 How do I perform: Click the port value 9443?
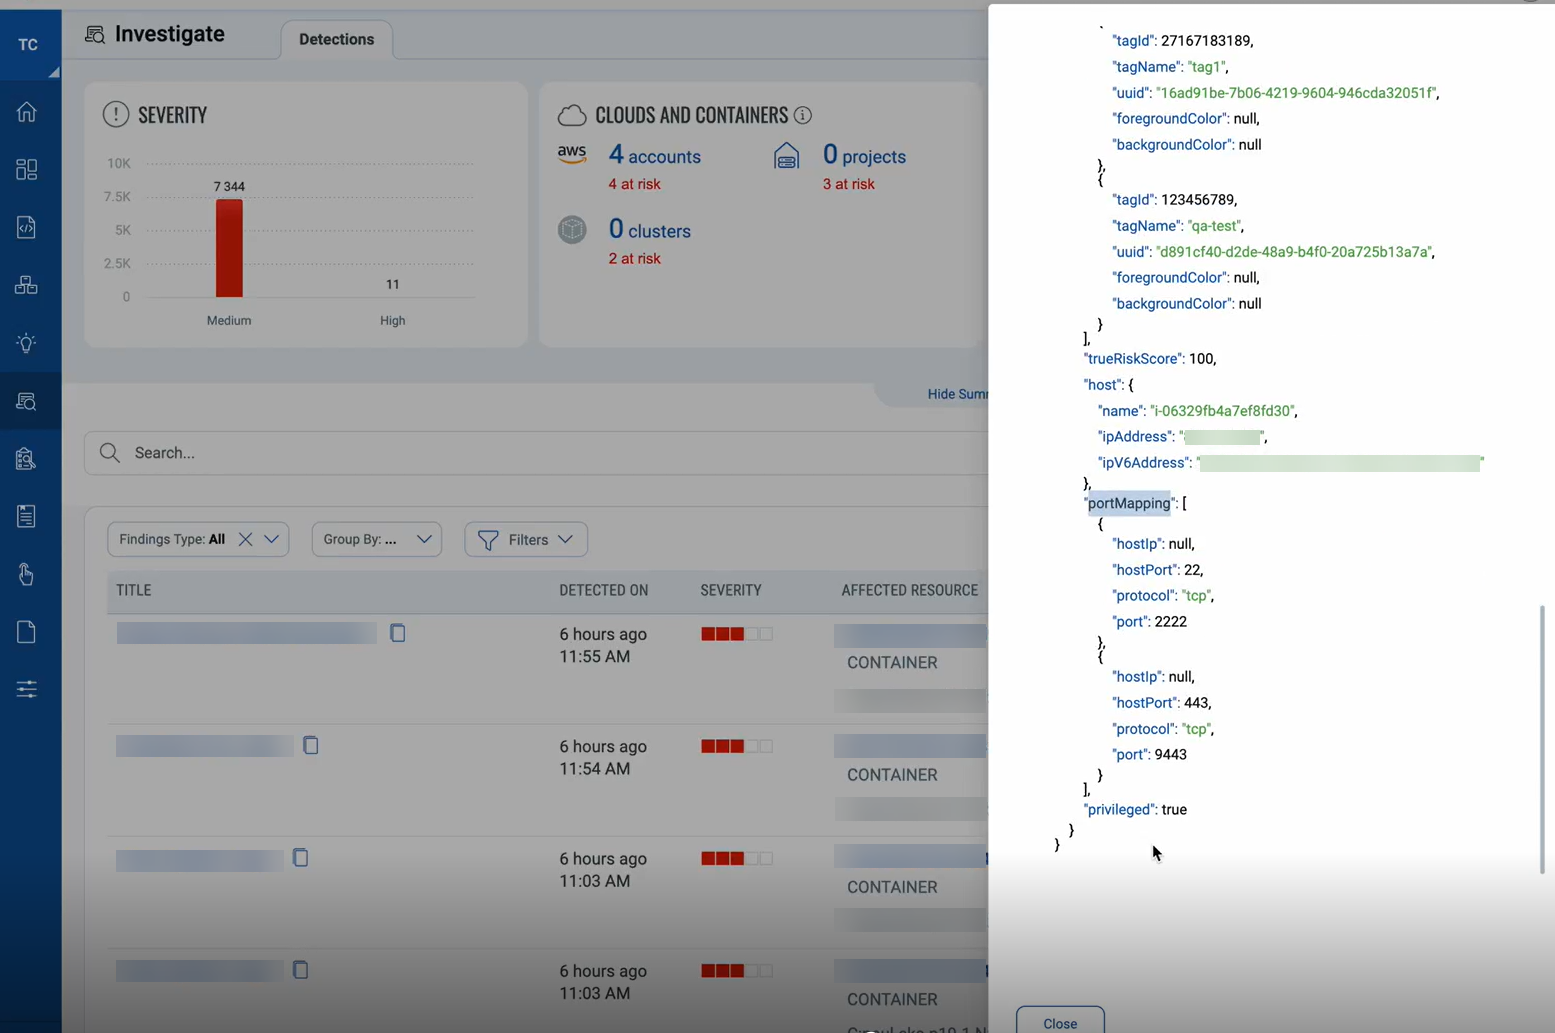1170,755
